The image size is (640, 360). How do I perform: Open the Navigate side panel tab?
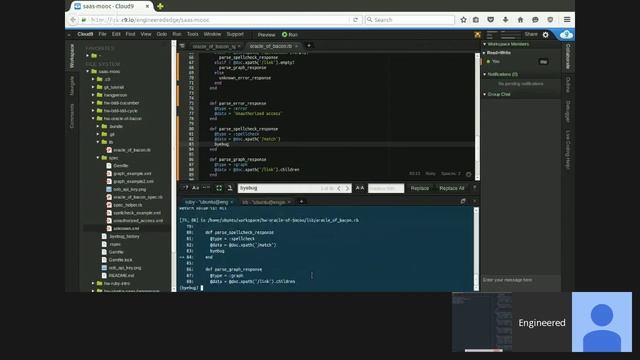[x=72, y=86]
